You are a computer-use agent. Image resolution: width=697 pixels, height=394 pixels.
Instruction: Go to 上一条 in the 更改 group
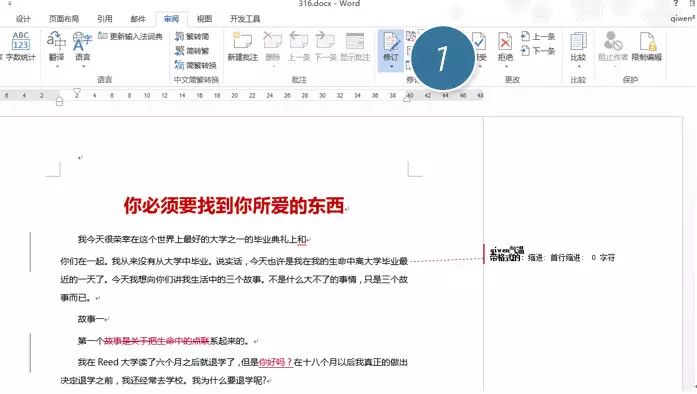click(538, 36)
